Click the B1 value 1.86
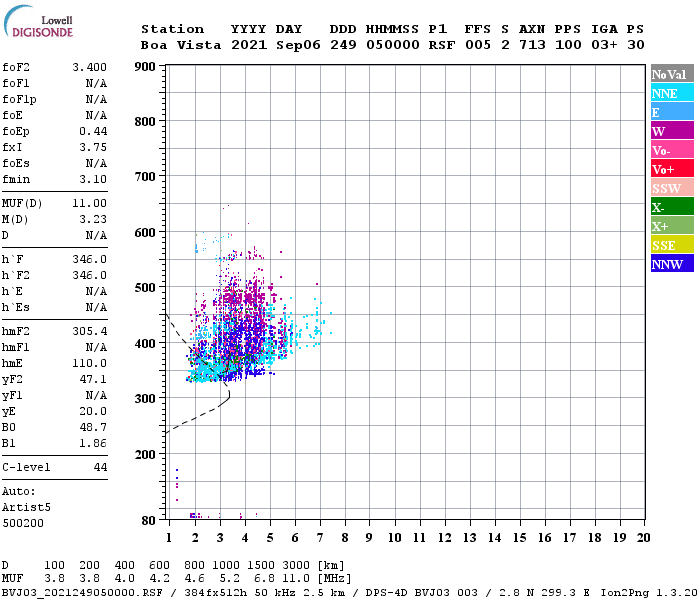700x600 pixels. (93, 443)
